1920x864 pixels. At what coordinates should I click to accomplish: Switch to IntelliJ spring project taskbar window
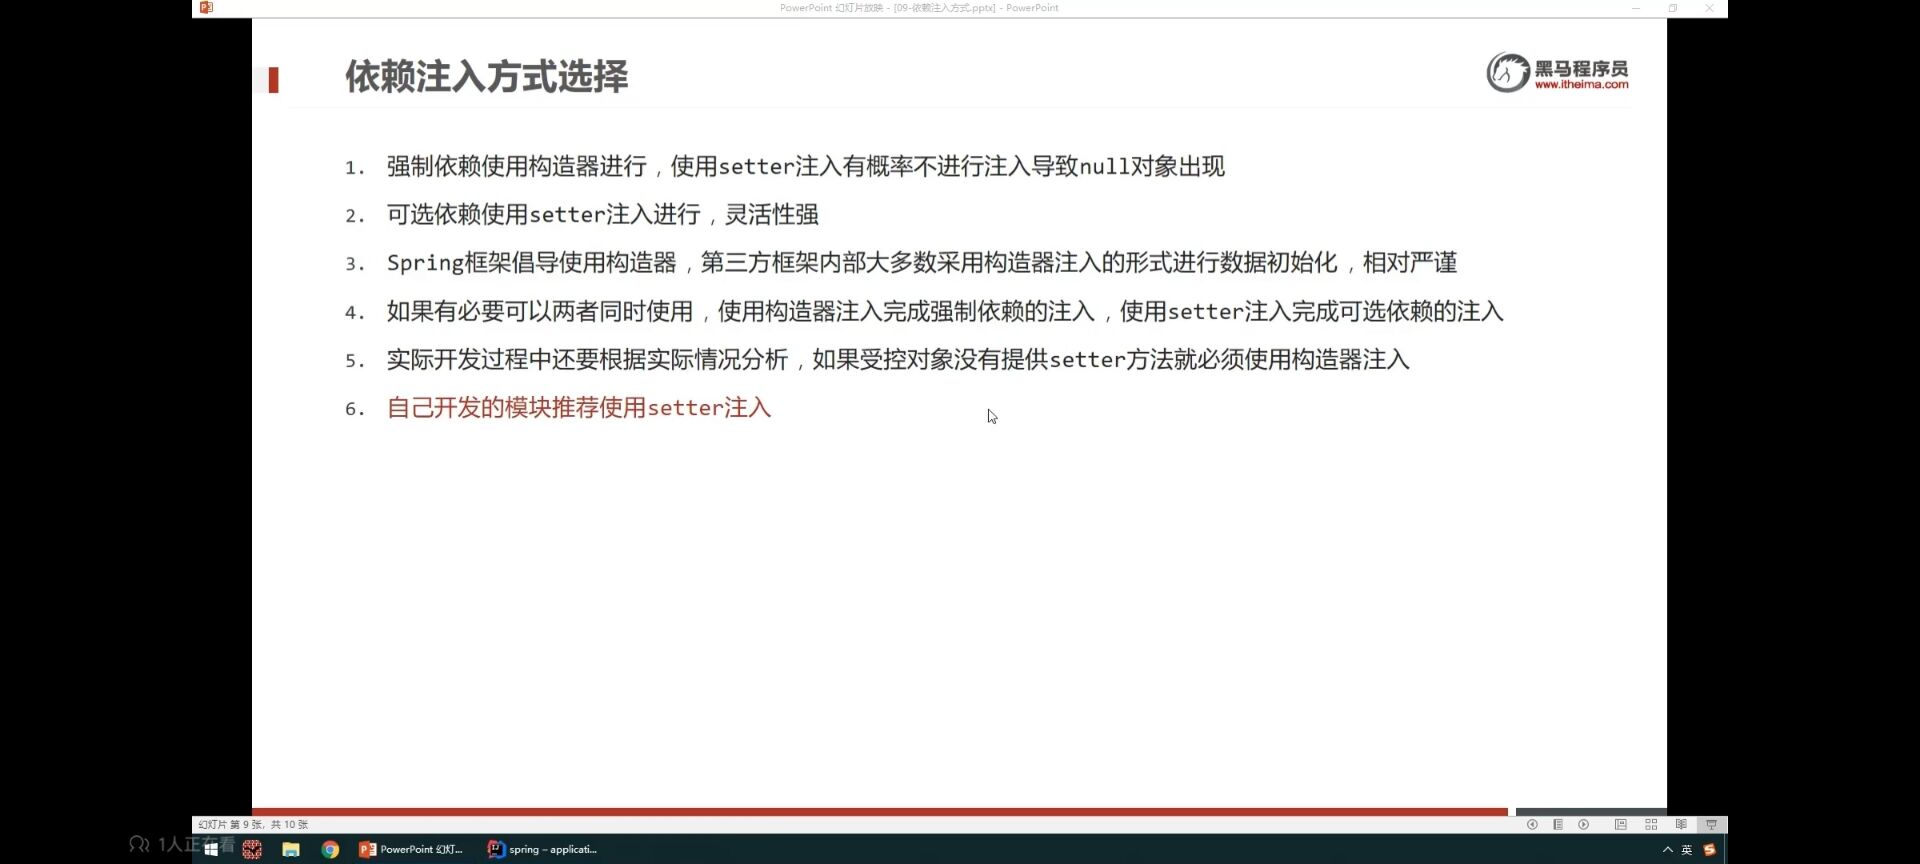(x=543, y=849)
